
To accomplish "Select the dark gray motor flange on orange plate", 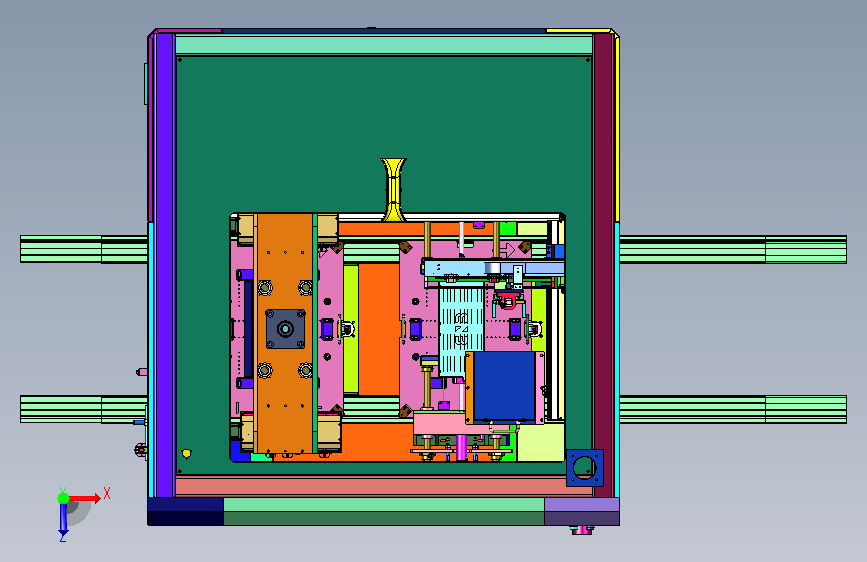I will click(285, 329).
